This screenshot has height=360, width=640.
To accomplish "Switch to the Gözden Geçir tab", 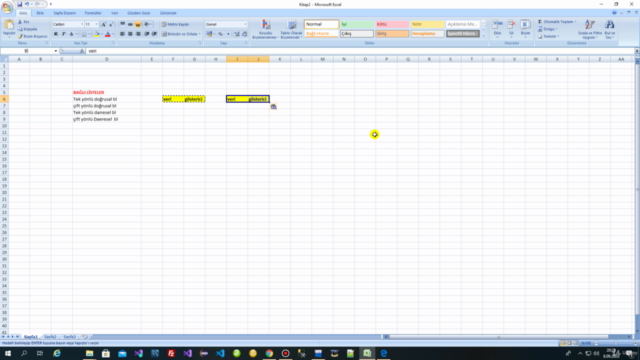I will 139,13.
